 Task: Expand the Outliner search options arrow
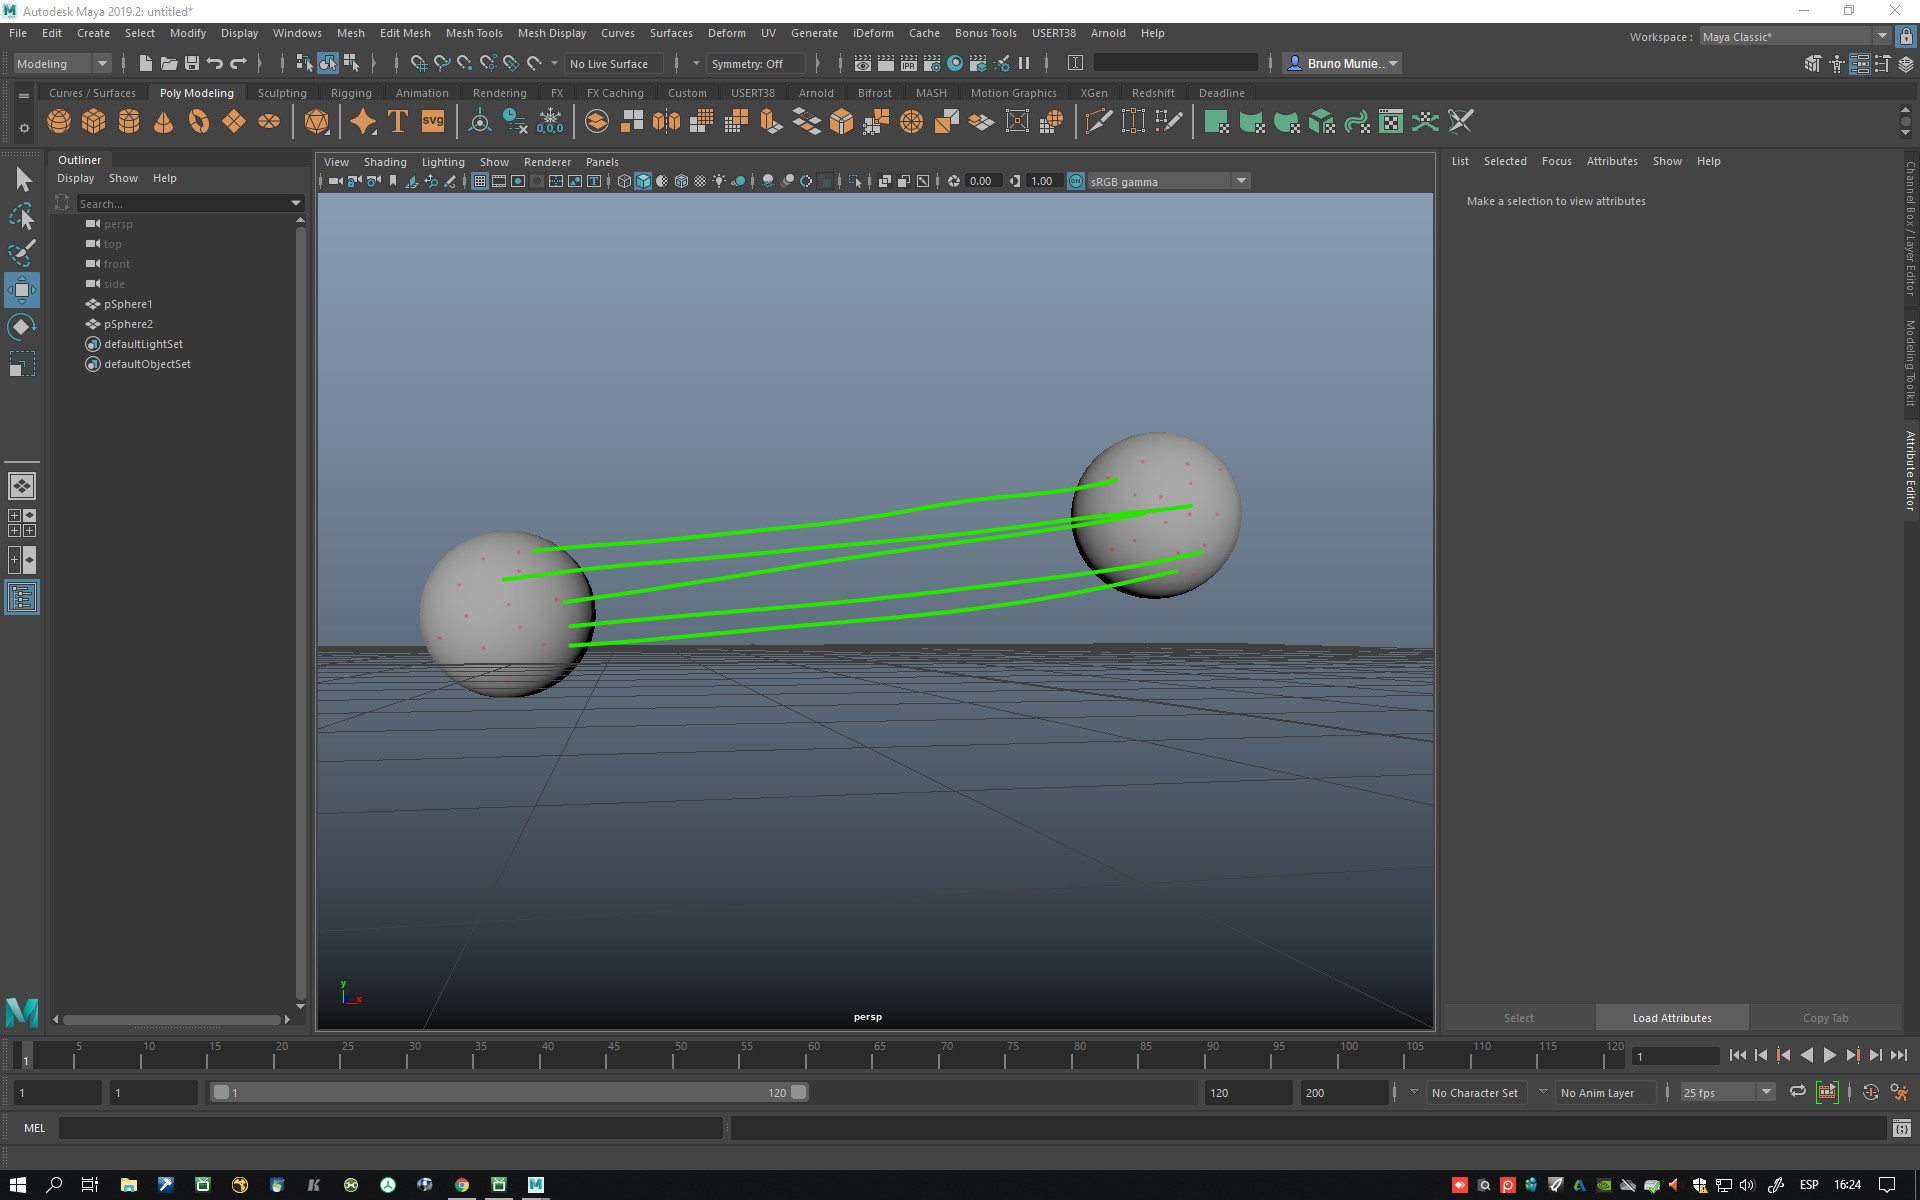coord(295,203)
